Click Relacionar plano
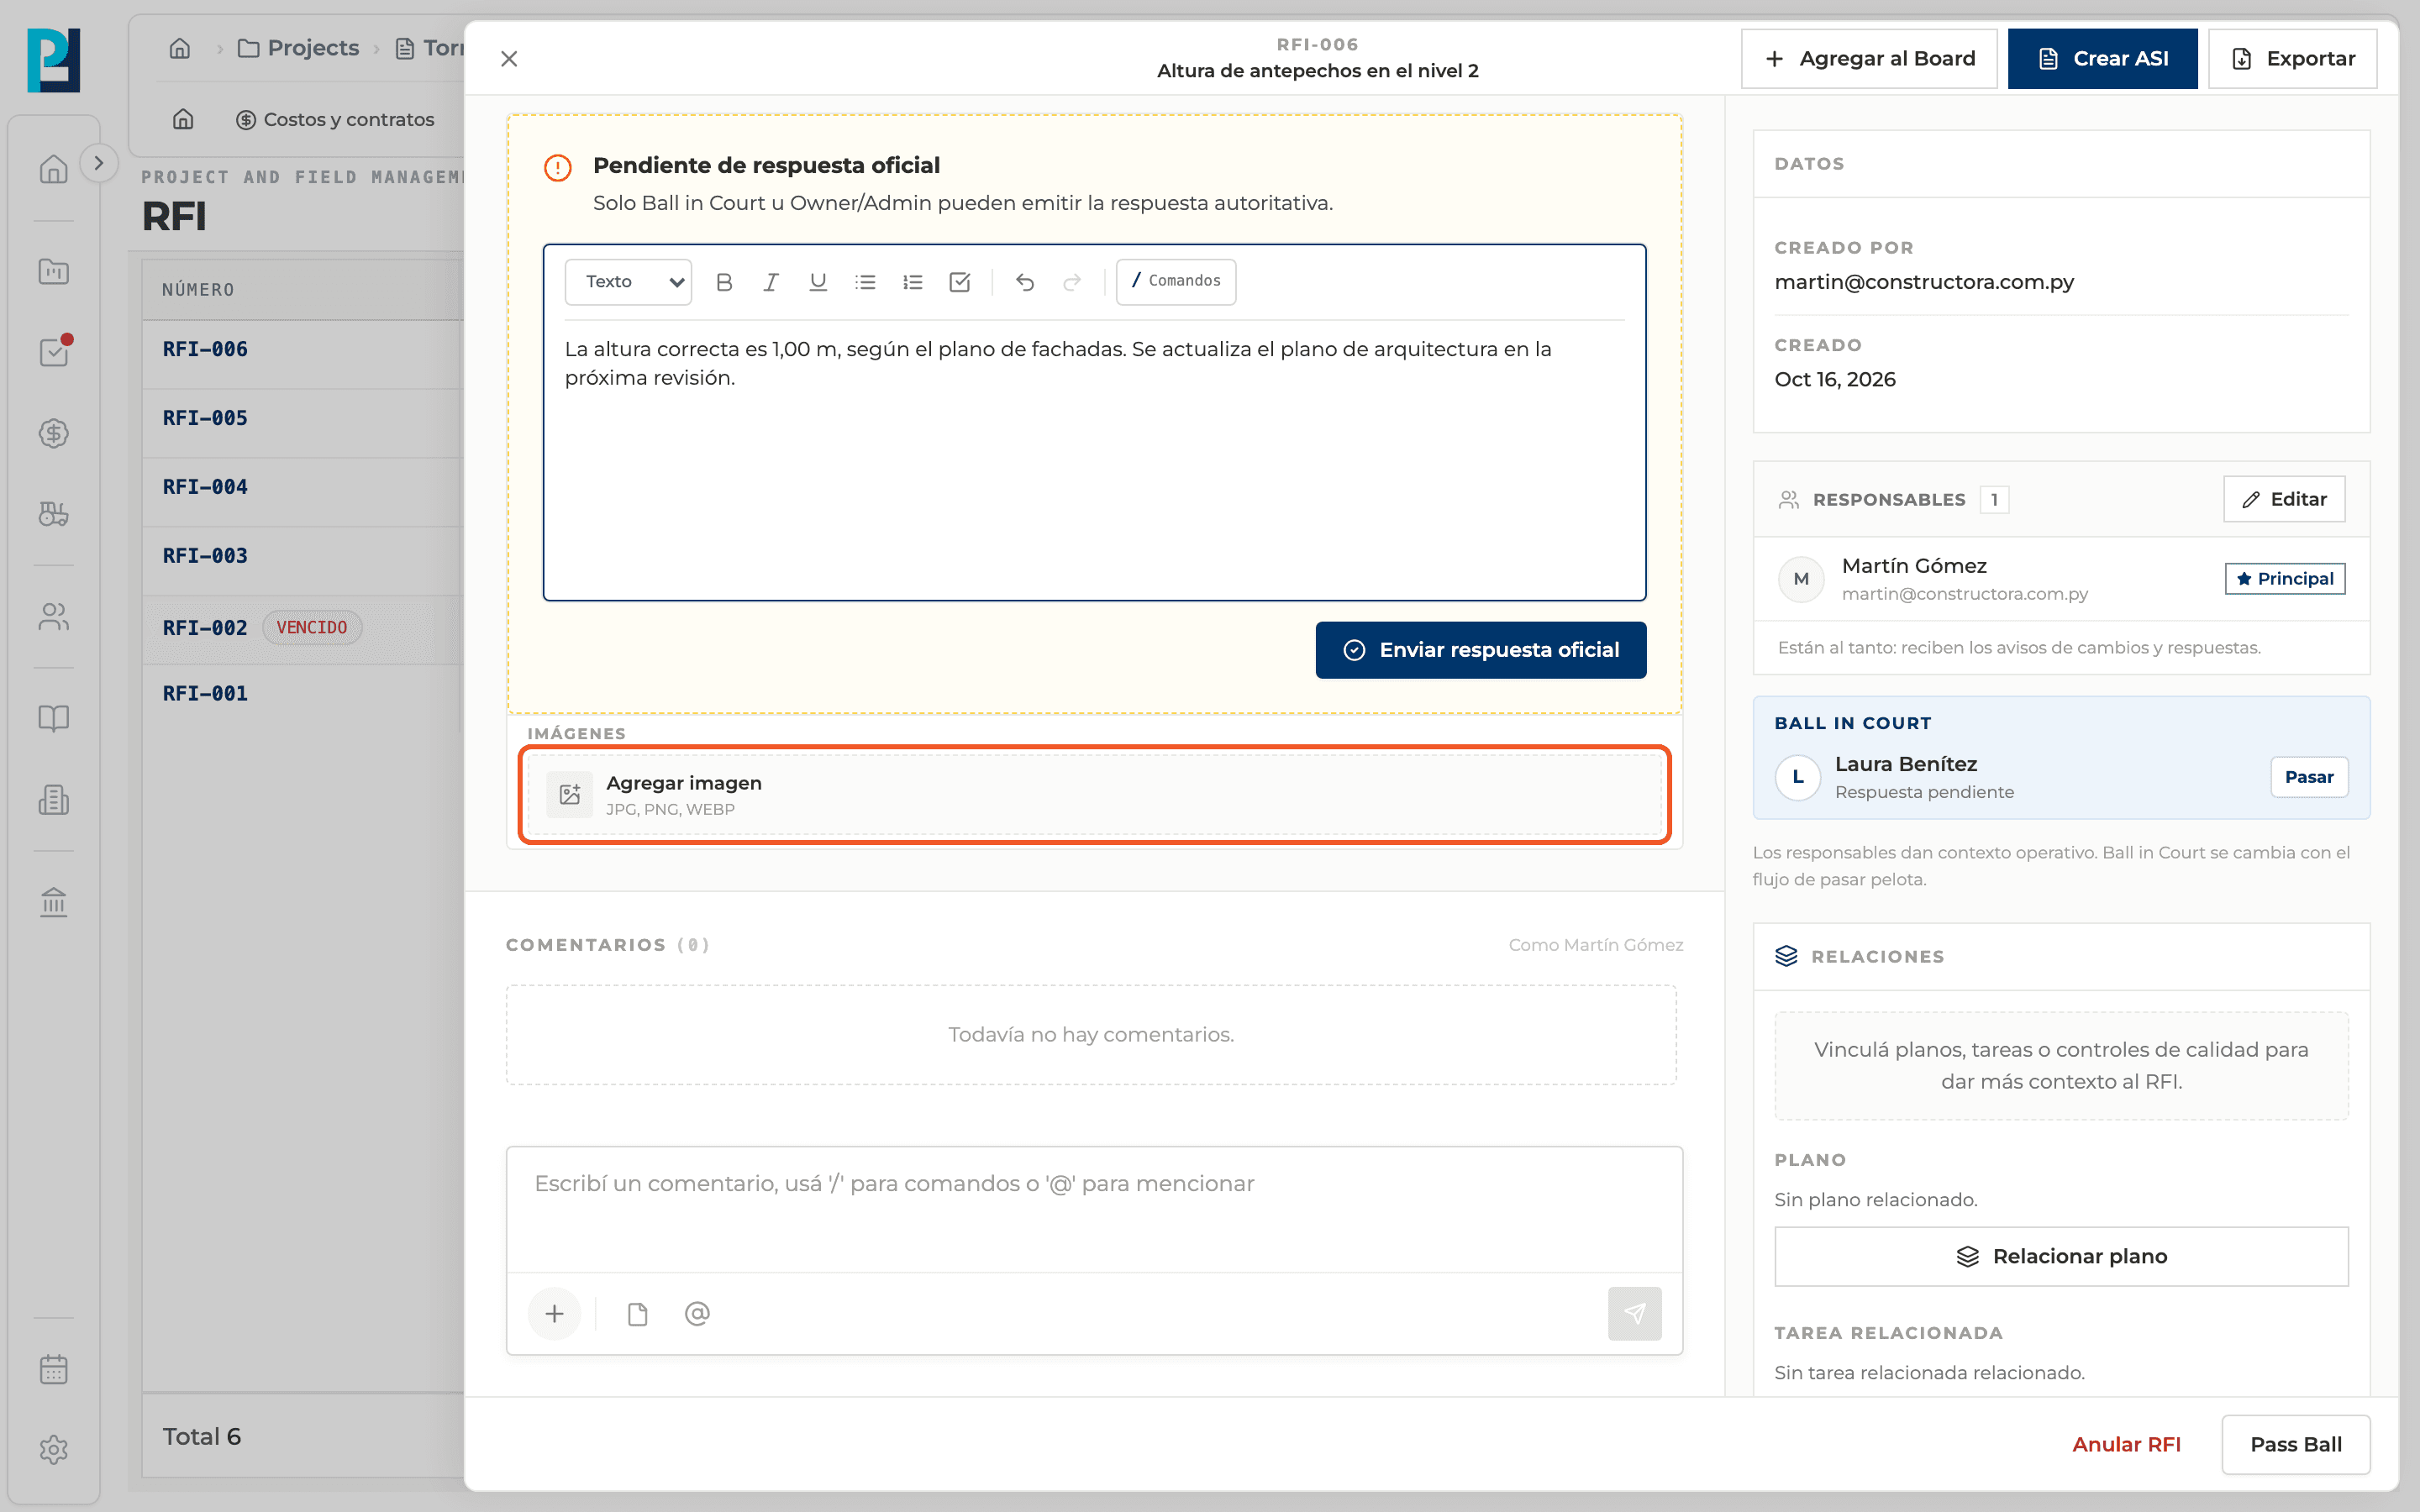Image resolution: width=2420 pixels, height=1512 pixels. pos(2061,1256)
